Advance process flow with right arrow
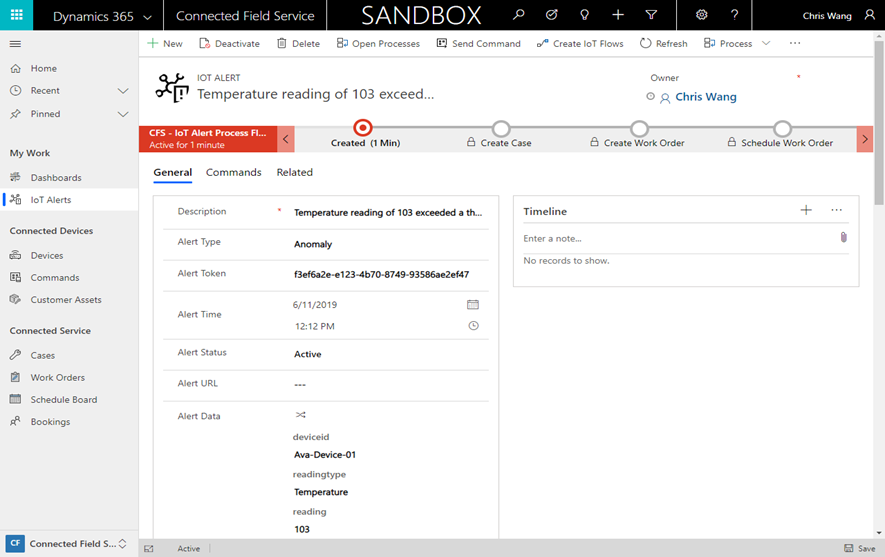The width and height of the screenshot is (885, 557). tap(865, 139)
